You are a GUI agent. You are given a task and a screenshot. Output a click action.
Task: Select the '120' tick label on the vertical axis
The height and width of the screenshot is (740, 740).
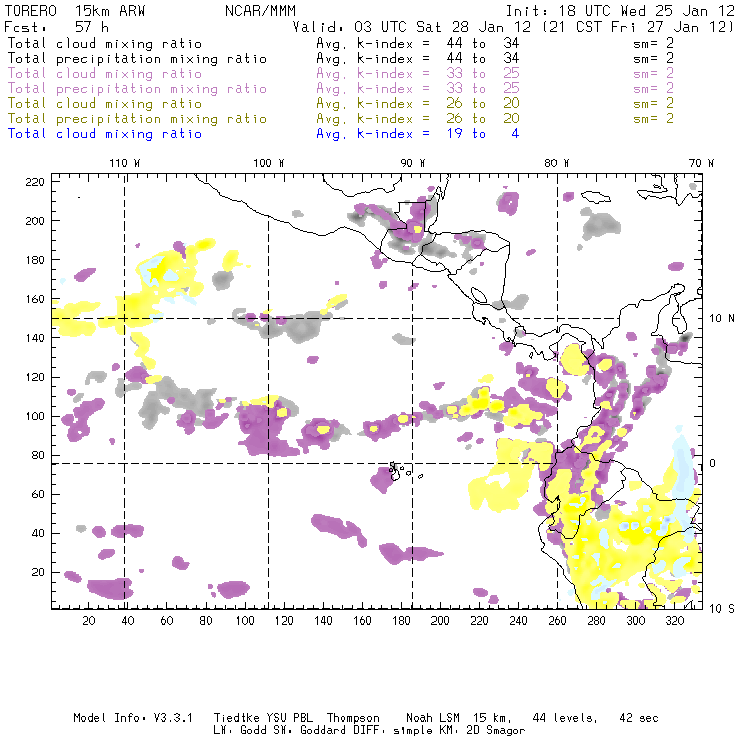(35, 378)
